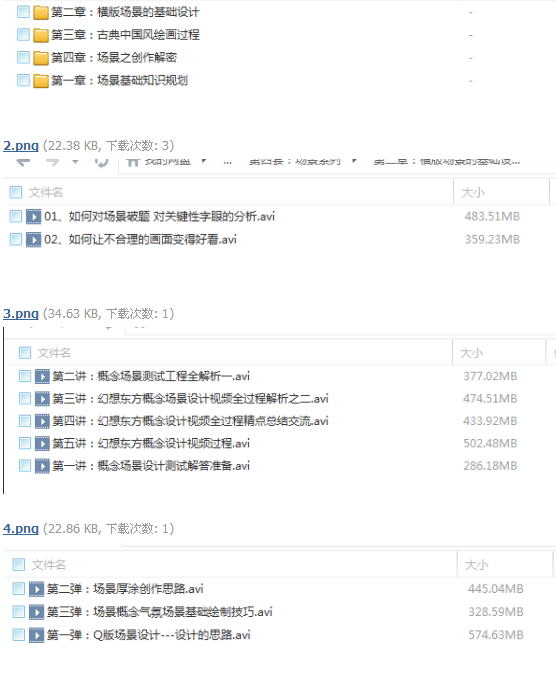Select checkbox of 第五讲:幻想东方概念设计视频过程.avi
Viewport: 556px width, 682px height.
pyautogui.click(x=25, y=443)
